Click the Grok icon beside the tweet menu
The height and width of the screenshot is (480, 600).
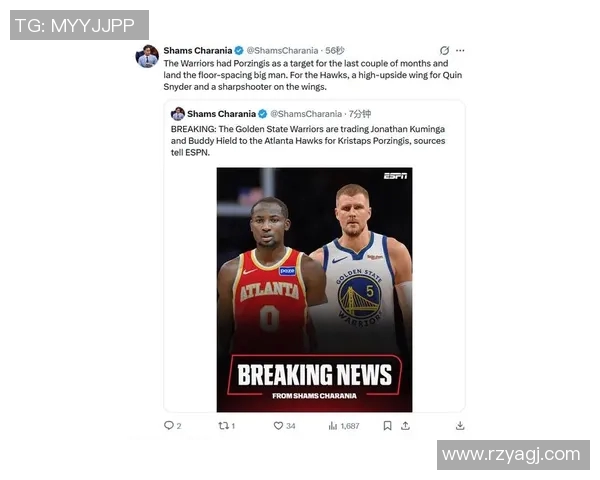444,50
